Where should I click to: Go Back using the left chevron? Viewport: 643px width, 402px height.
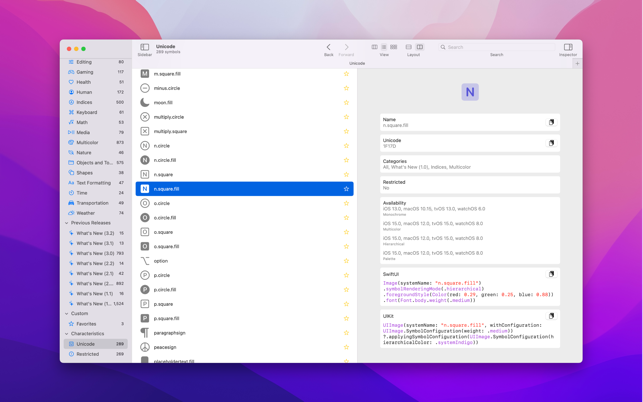pyautogui.click(x=328, y=47)
